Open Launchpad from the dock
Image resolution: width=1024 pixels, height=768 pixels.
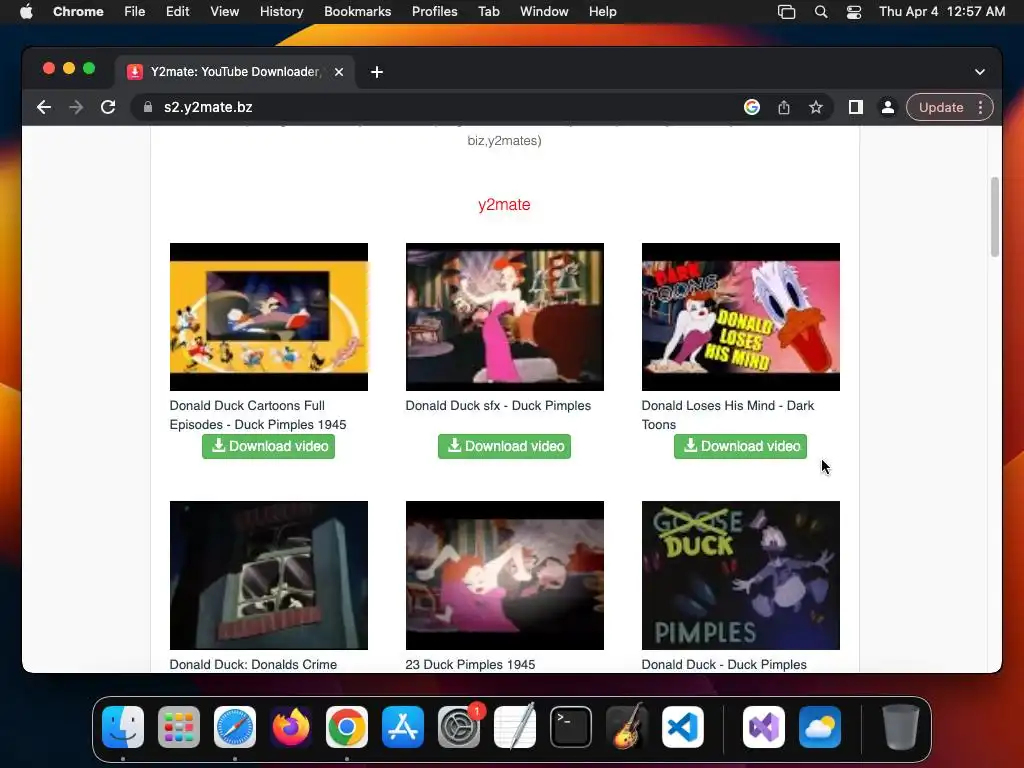coord(179,727)
